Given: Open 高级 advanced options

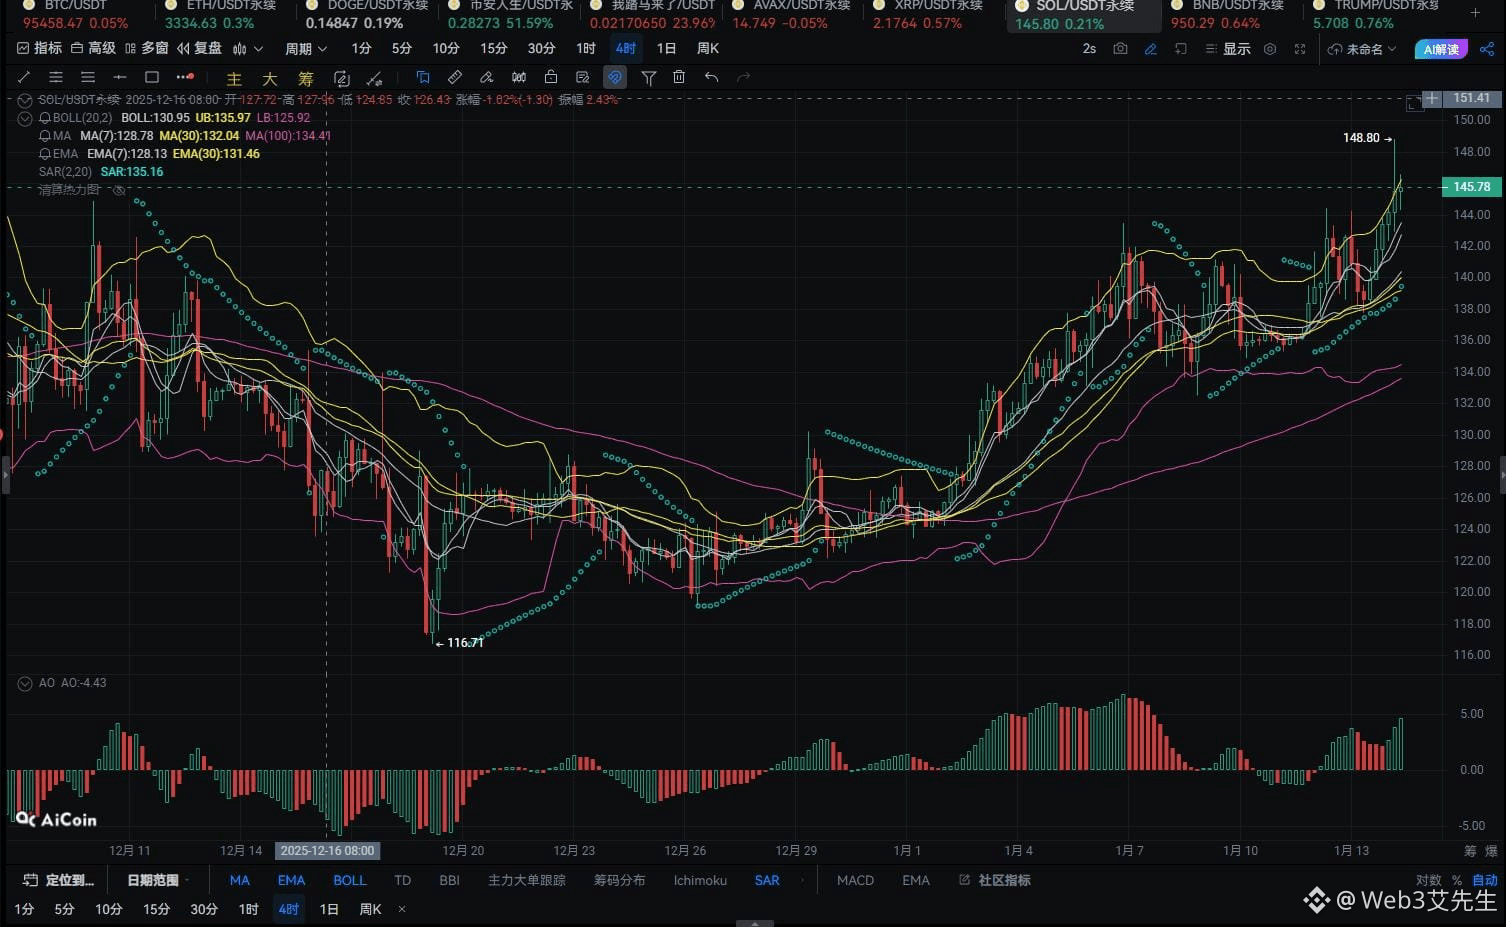Looking at the screenshot, I should pyautogui.click(x=93, y=48).
